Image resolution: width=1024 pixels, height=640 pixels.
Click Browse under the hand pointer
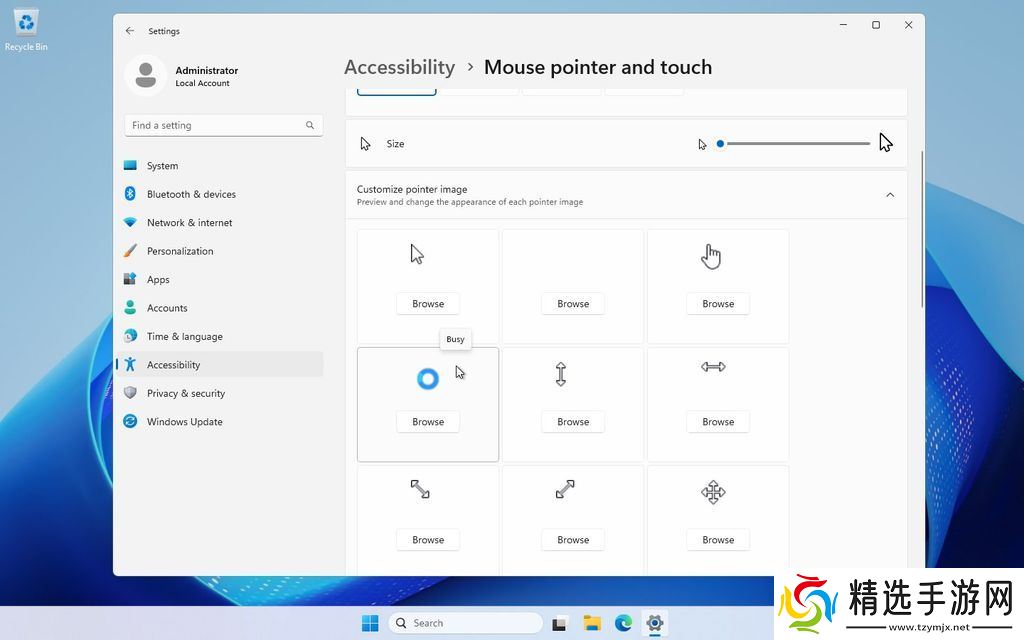(x=718, y=304)
